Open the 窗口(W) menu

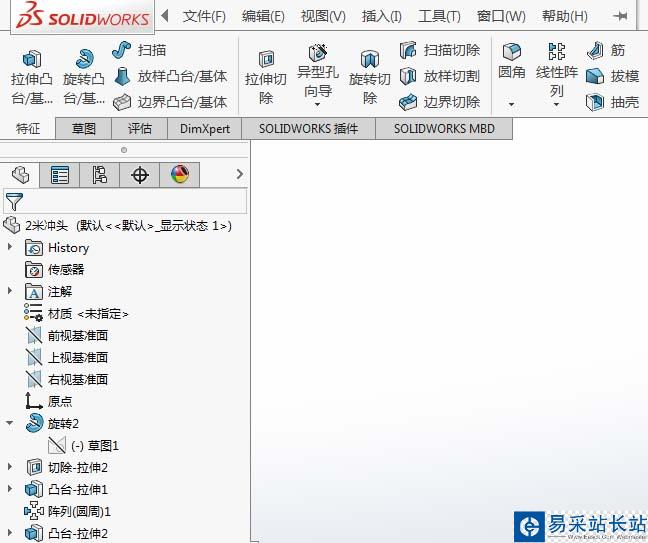(x=501, y=16)
